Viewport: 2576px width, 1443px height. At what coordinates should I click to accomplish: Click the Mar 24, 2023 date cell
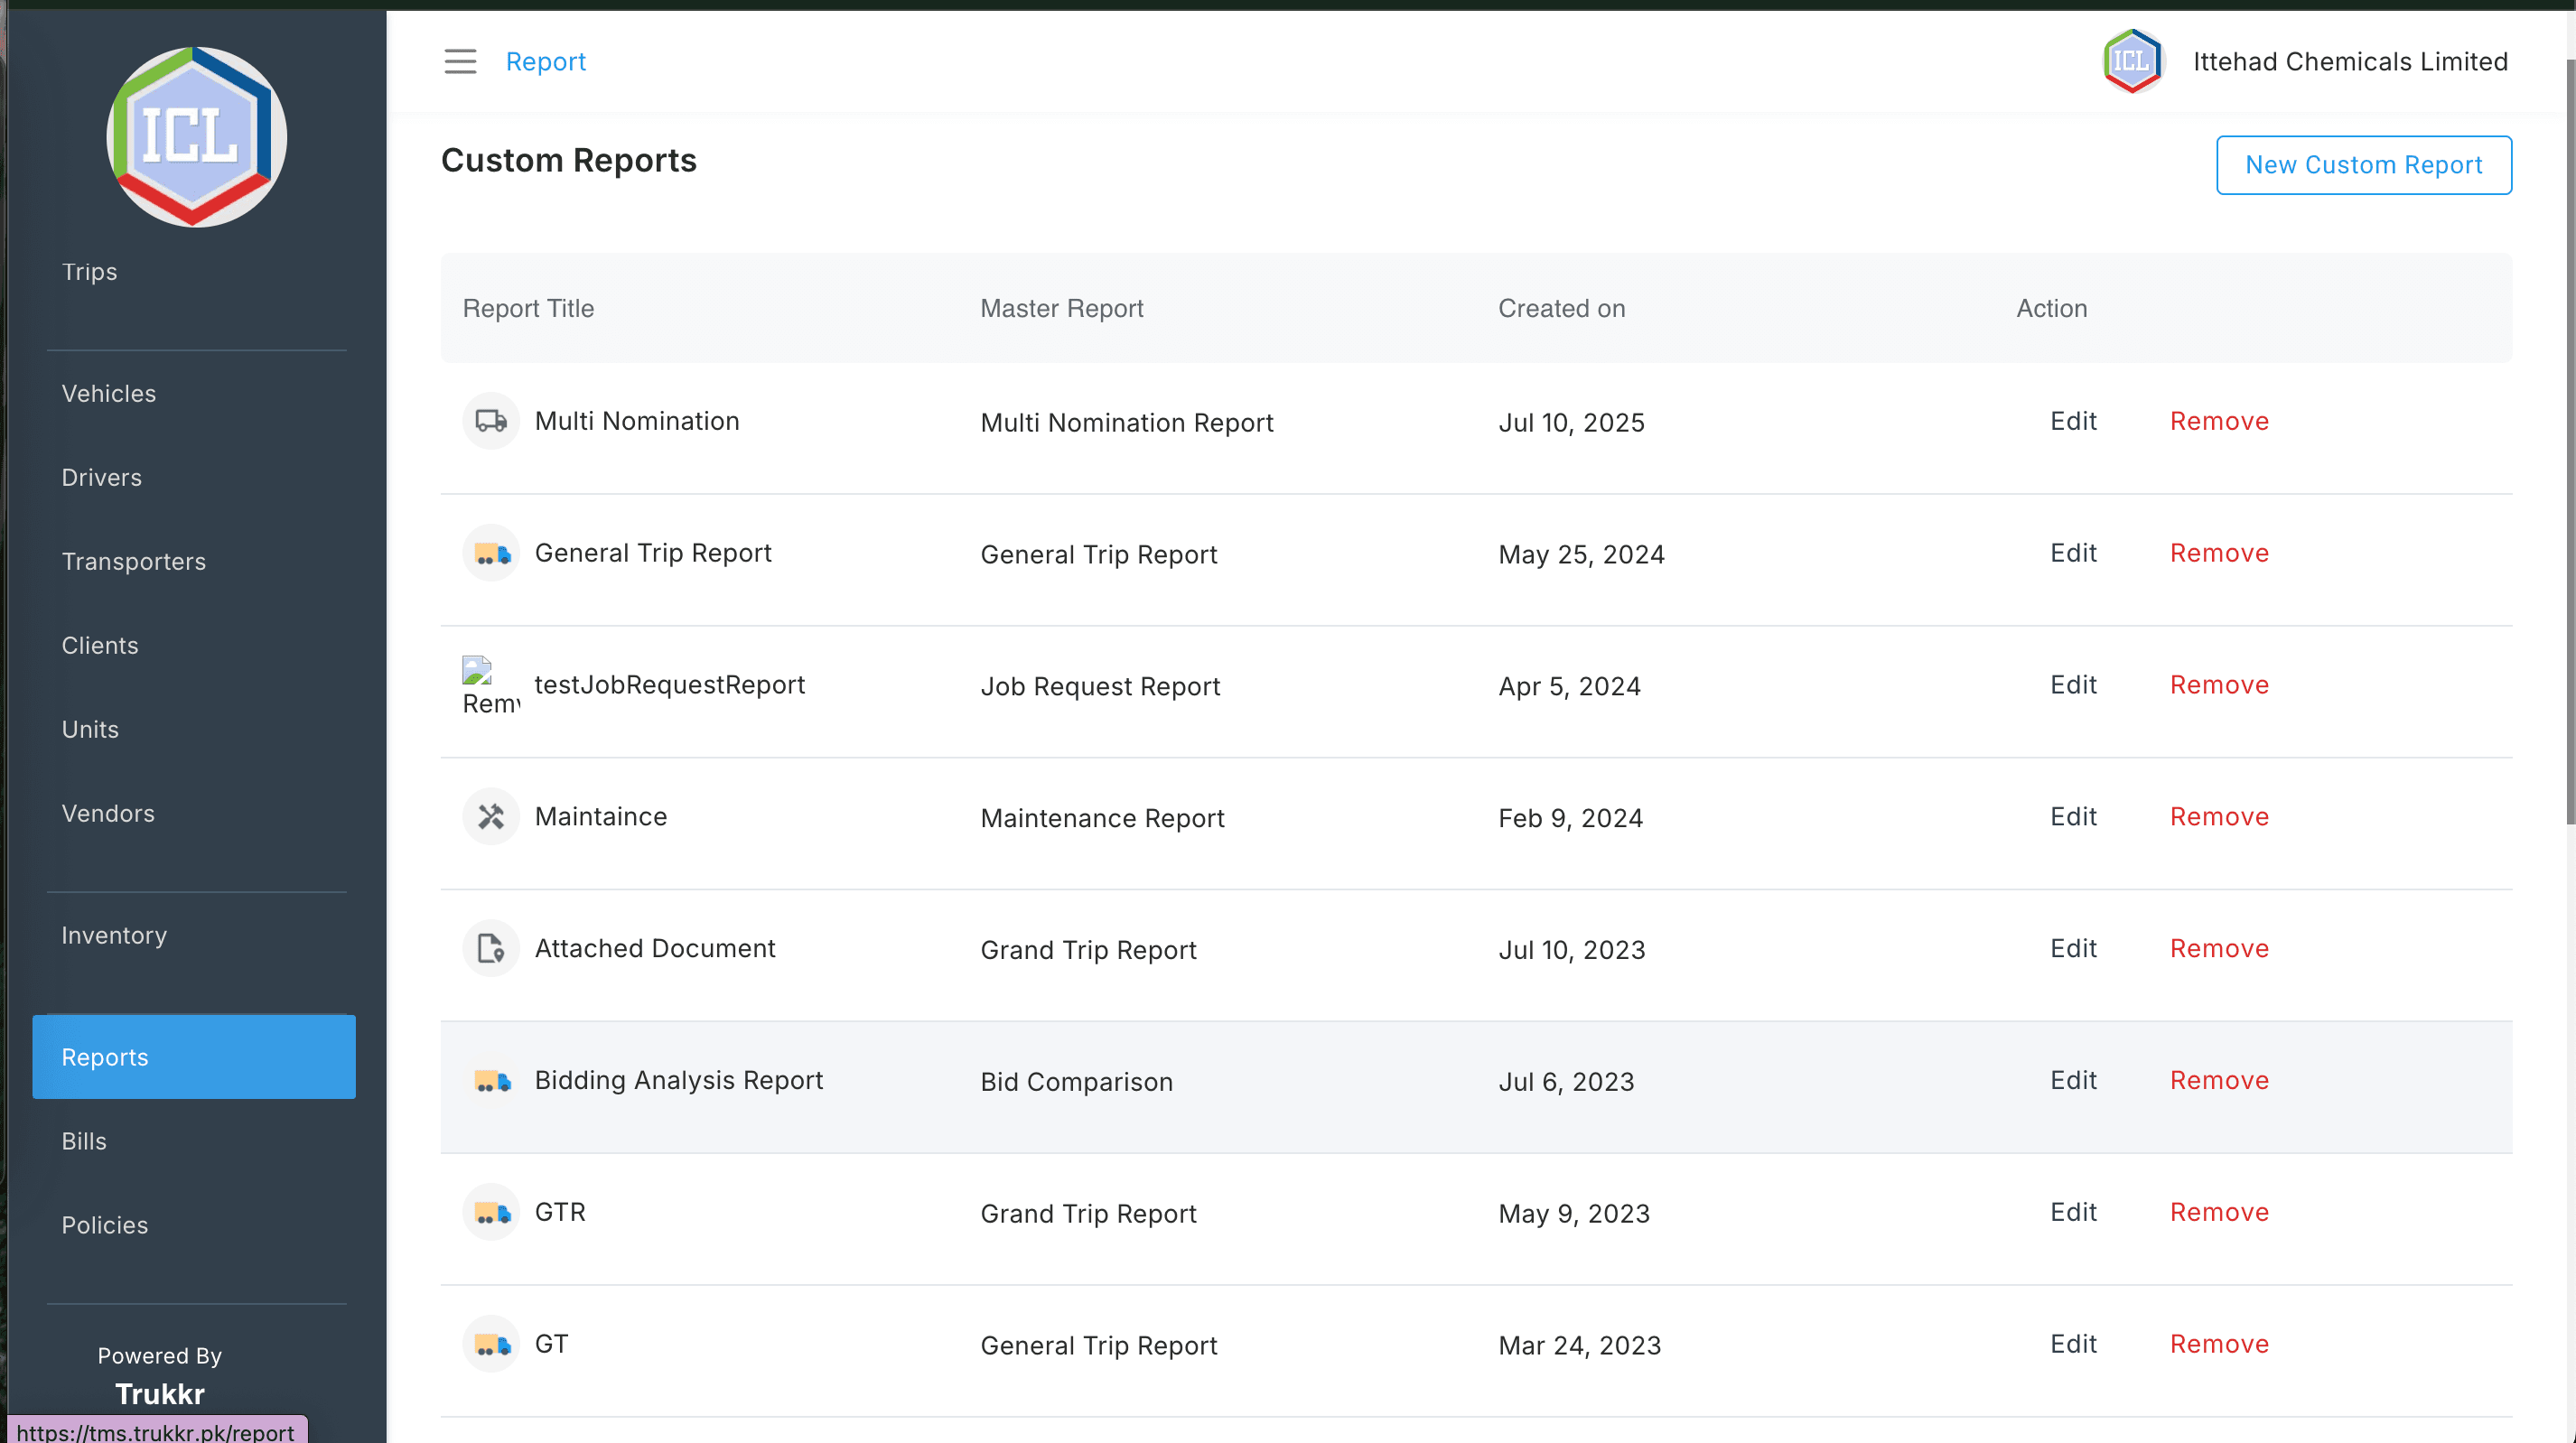pyautogui.click(x=1580, y=1346)
